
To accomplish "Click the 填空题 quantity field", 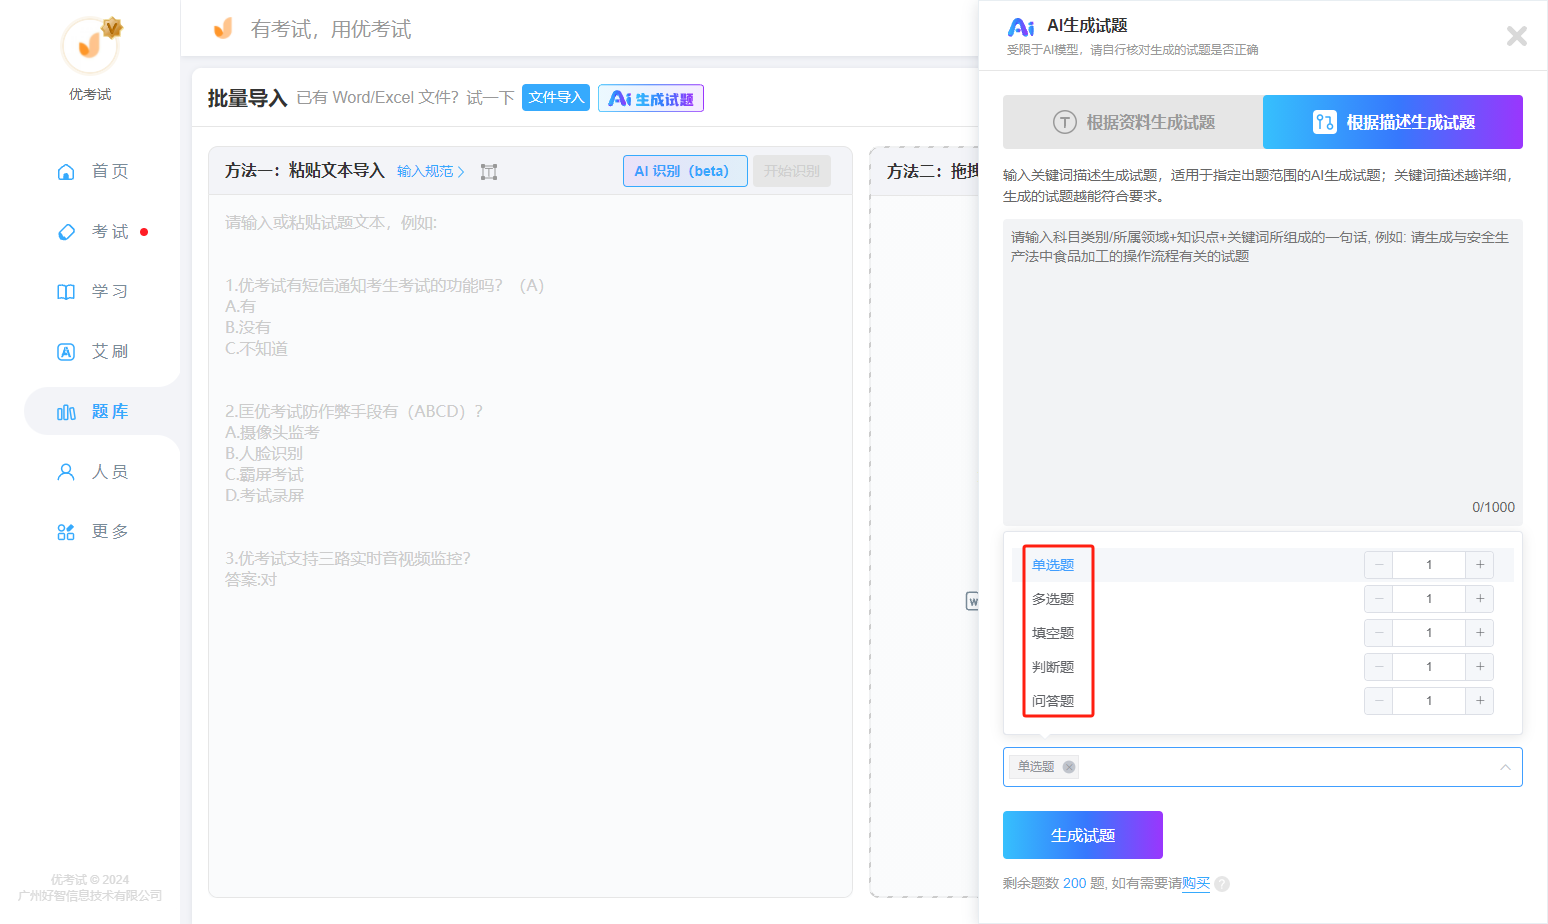I will coord(1429,633).
